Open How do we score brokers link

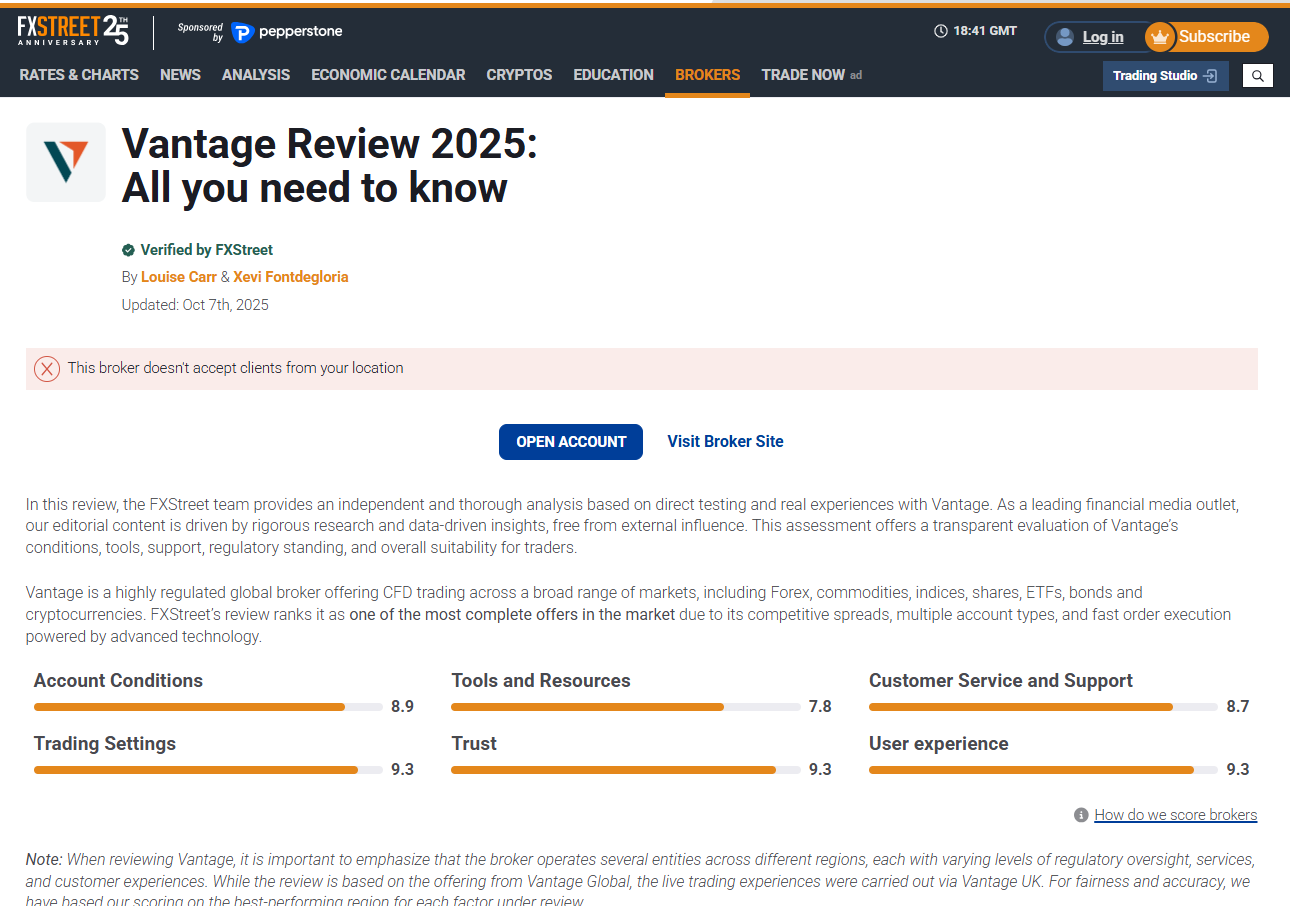coord(1175,815)
